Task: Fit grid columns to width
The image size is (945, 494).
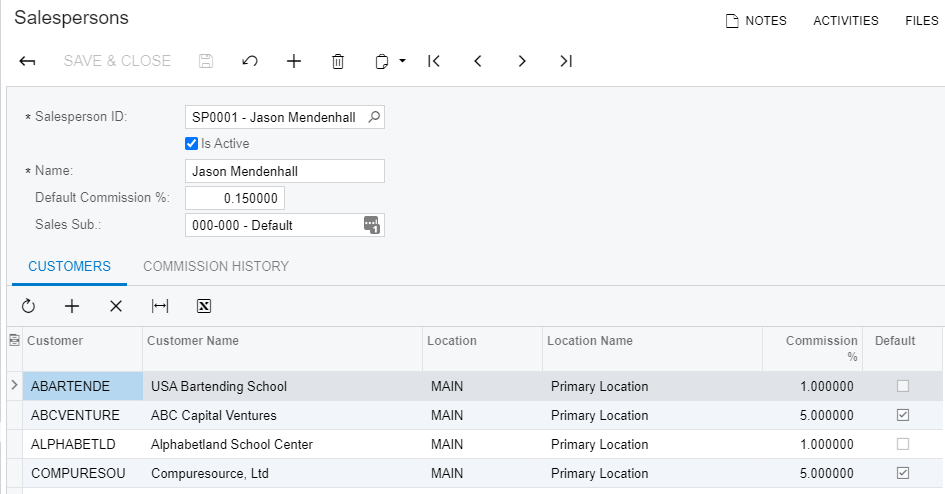Action: (x=160, y=306)
